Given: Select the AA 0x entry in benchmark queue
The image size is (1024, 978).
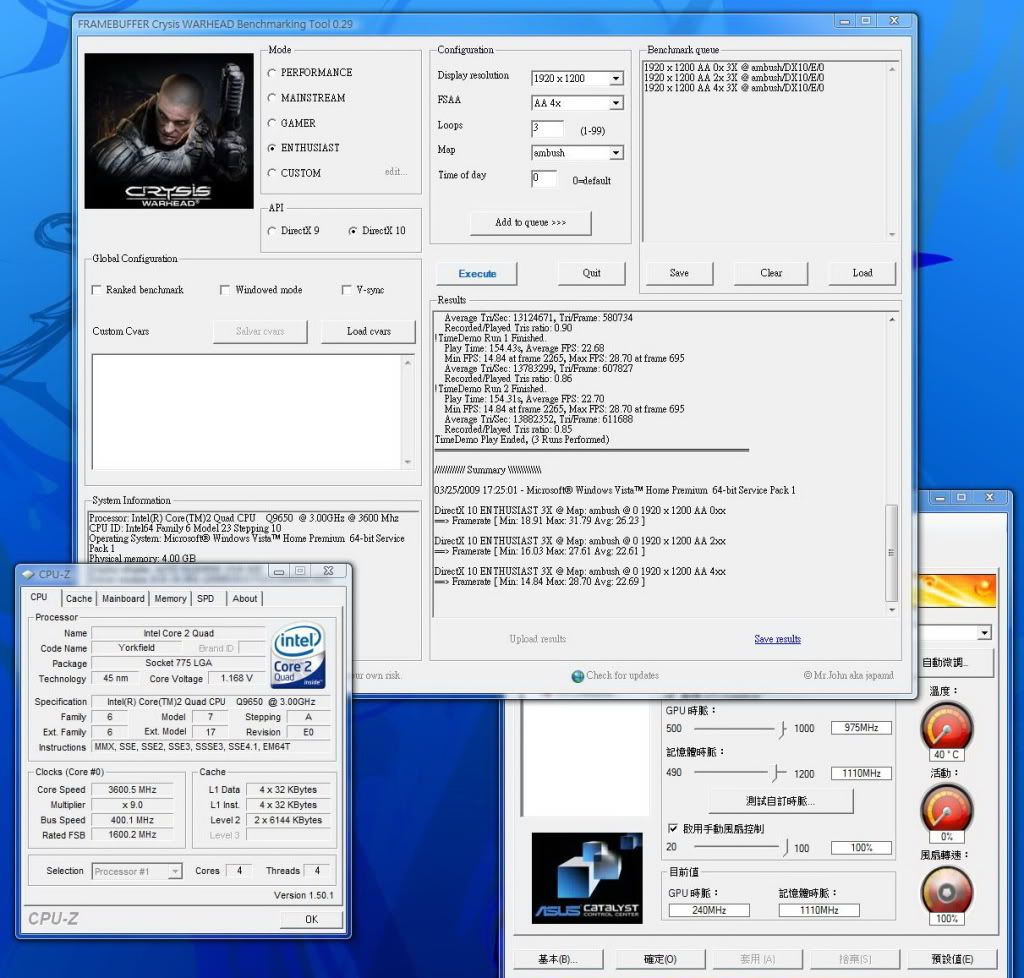Looking at the screenshot, I should [x=734, y=67].
